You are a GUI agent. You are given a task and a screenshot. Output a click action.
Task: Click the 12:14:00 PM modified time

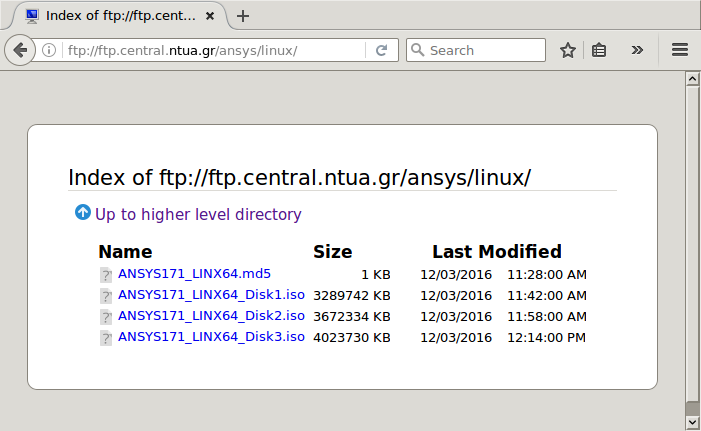pos(546,338)
